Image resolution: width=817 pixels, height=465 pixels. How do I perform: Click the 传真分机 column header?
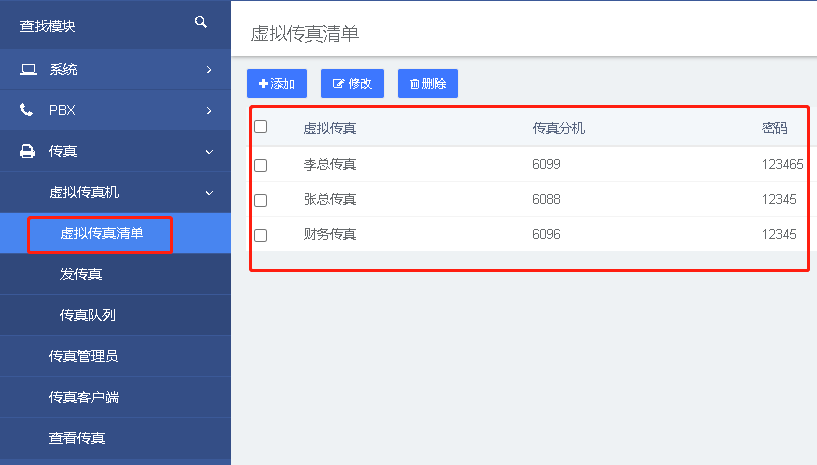(x=559, y=128)
